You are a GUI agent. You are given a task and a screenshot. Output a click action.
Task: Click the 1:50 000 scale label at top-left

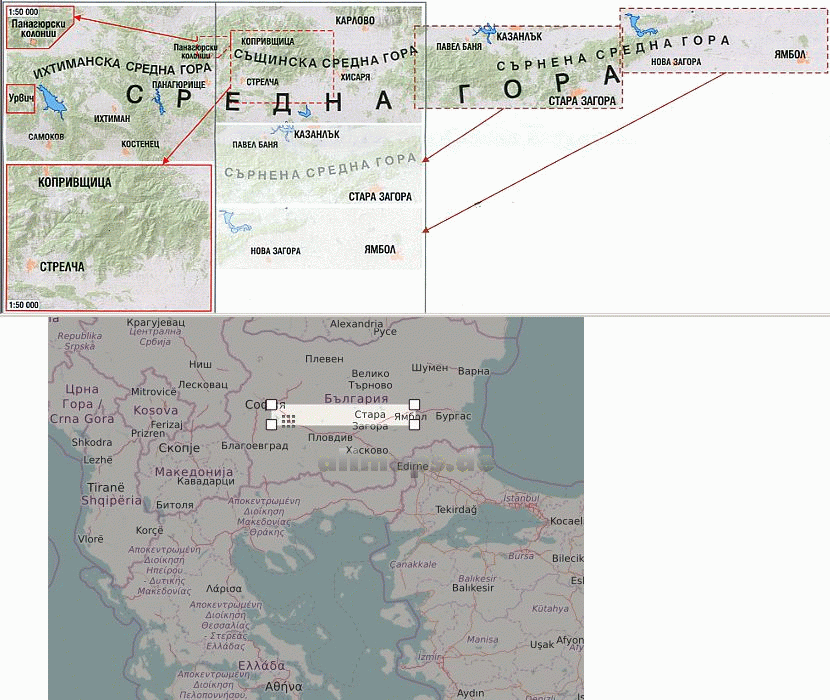[x=23, y=12]
